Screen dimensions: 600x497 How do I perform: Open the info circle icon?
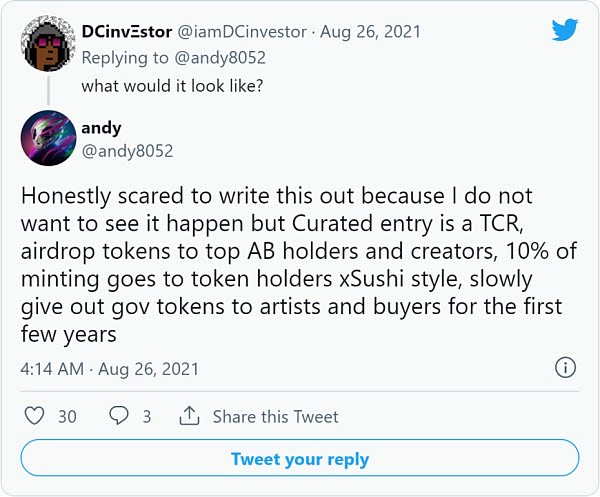[565, 368]
